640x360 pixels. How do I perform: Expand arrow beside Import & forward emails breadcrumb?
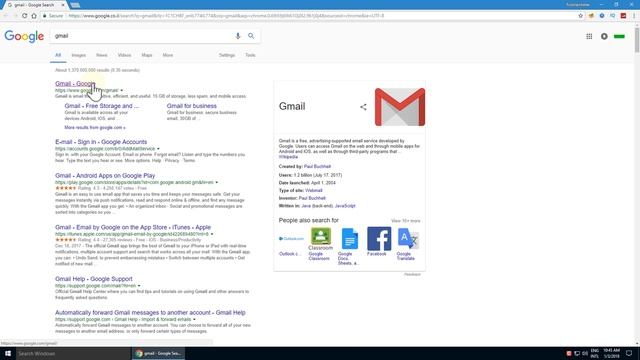194,320
